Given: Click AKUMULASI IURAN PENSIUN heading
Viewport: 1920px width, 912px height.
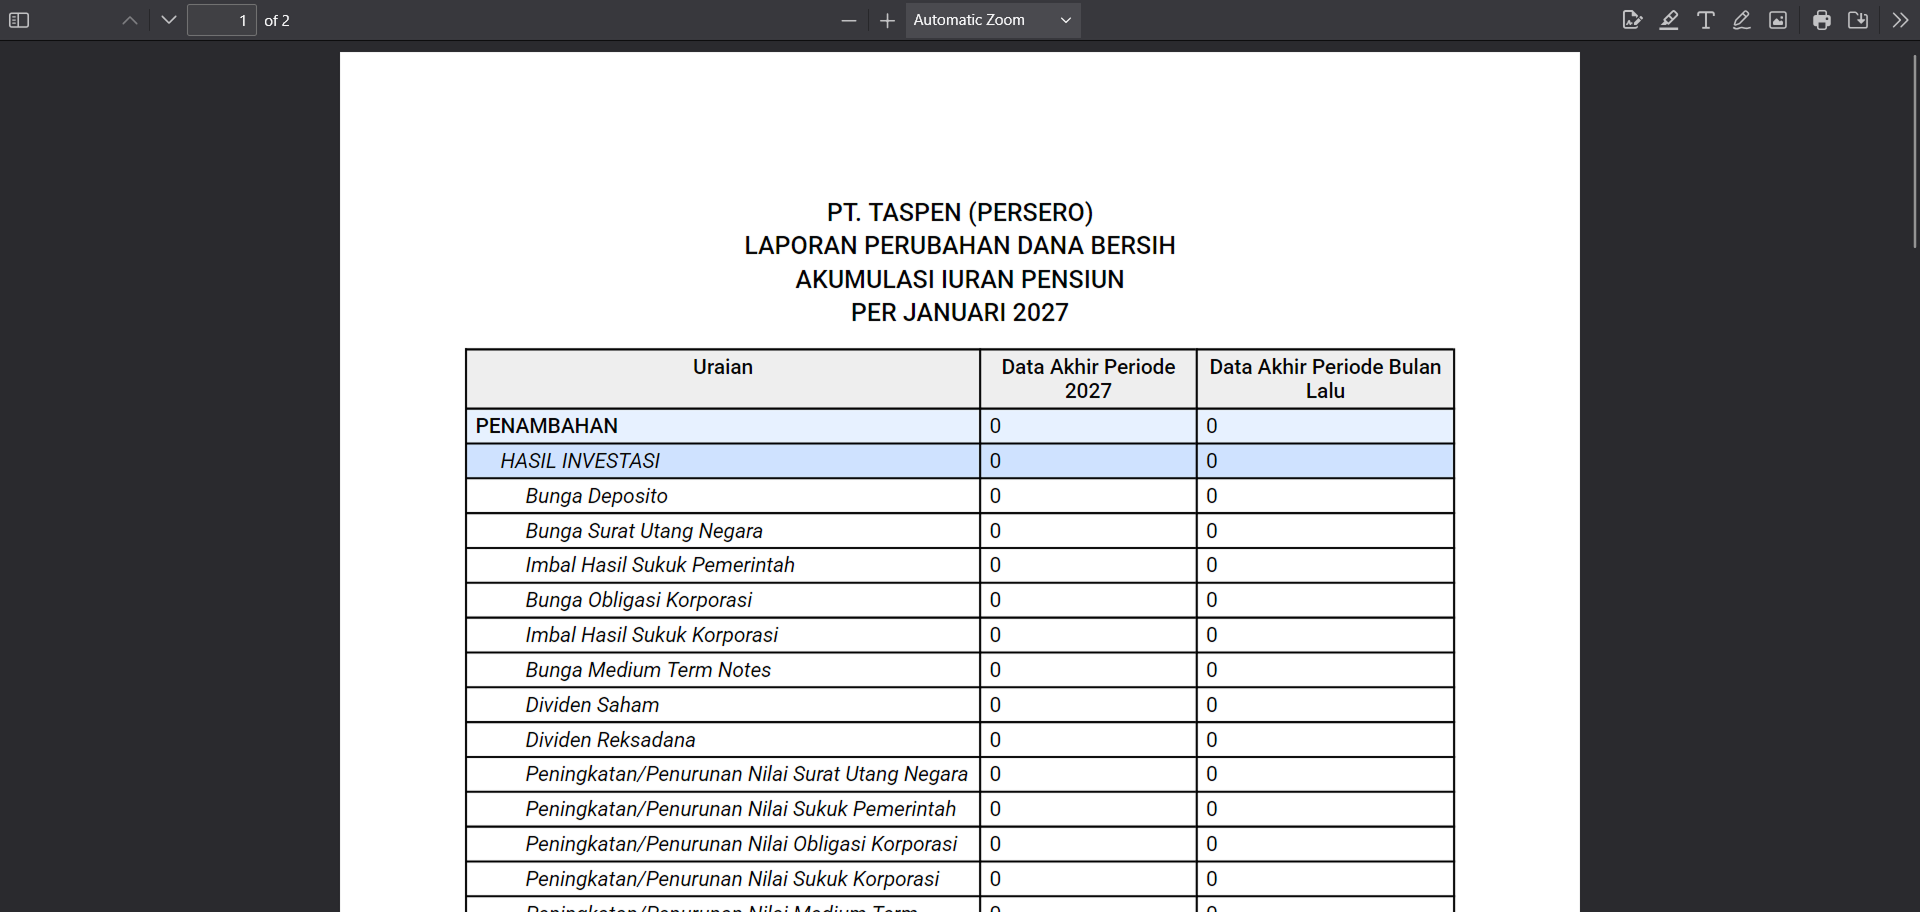Looking at the screenshot, I should 960,279.
